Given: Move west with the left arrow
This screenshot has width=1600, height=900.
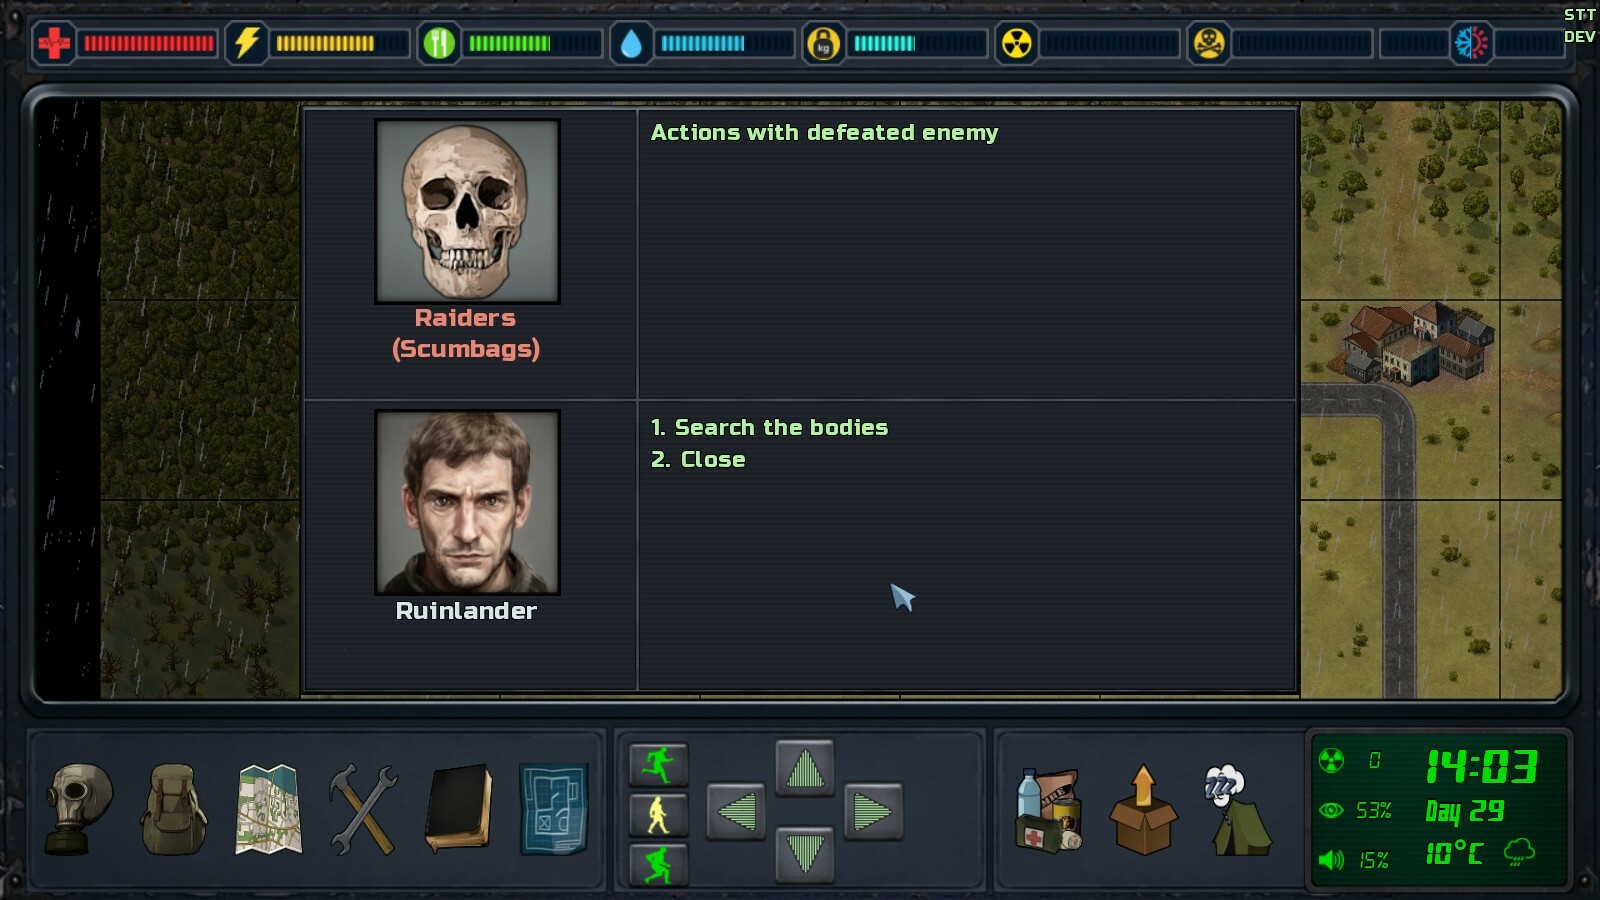Looking at the screenshot, I should point(737,811).
